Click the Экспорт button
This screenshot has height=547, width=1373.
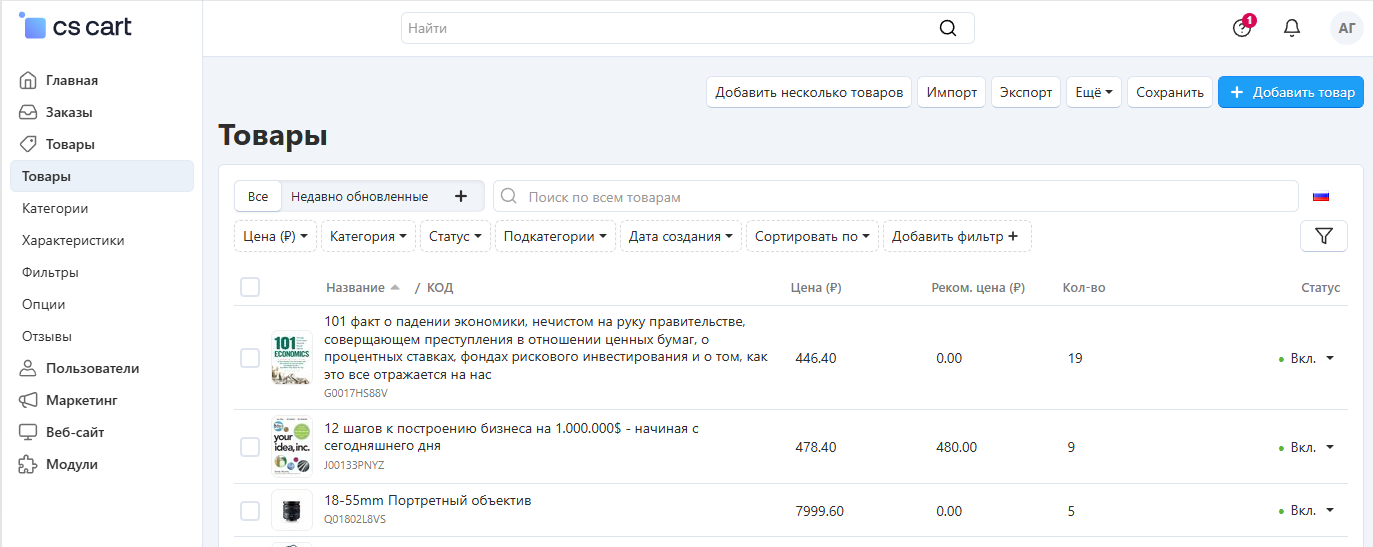[x=1026, y=92]
